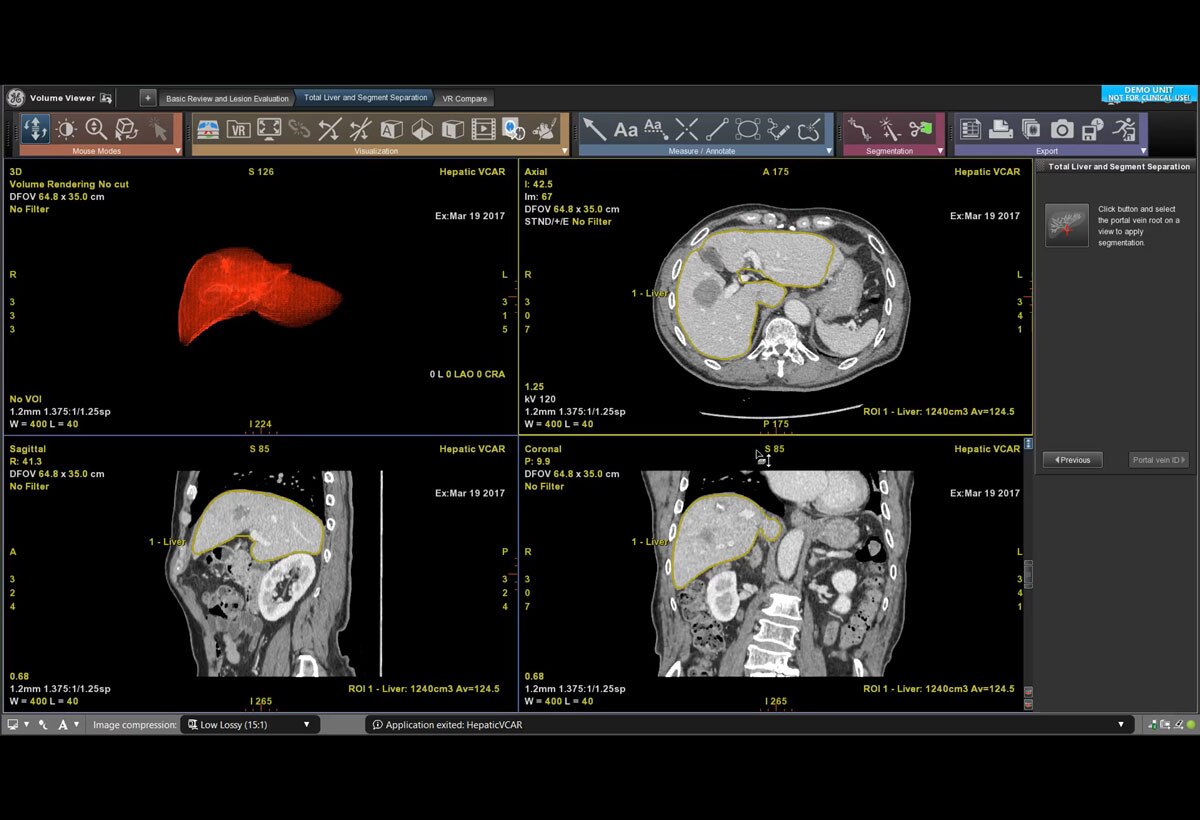The height and width of the screenshot is (820, 1200).
Task: Click the paint bucket visualization icon
Action: [x=545, y=129]
